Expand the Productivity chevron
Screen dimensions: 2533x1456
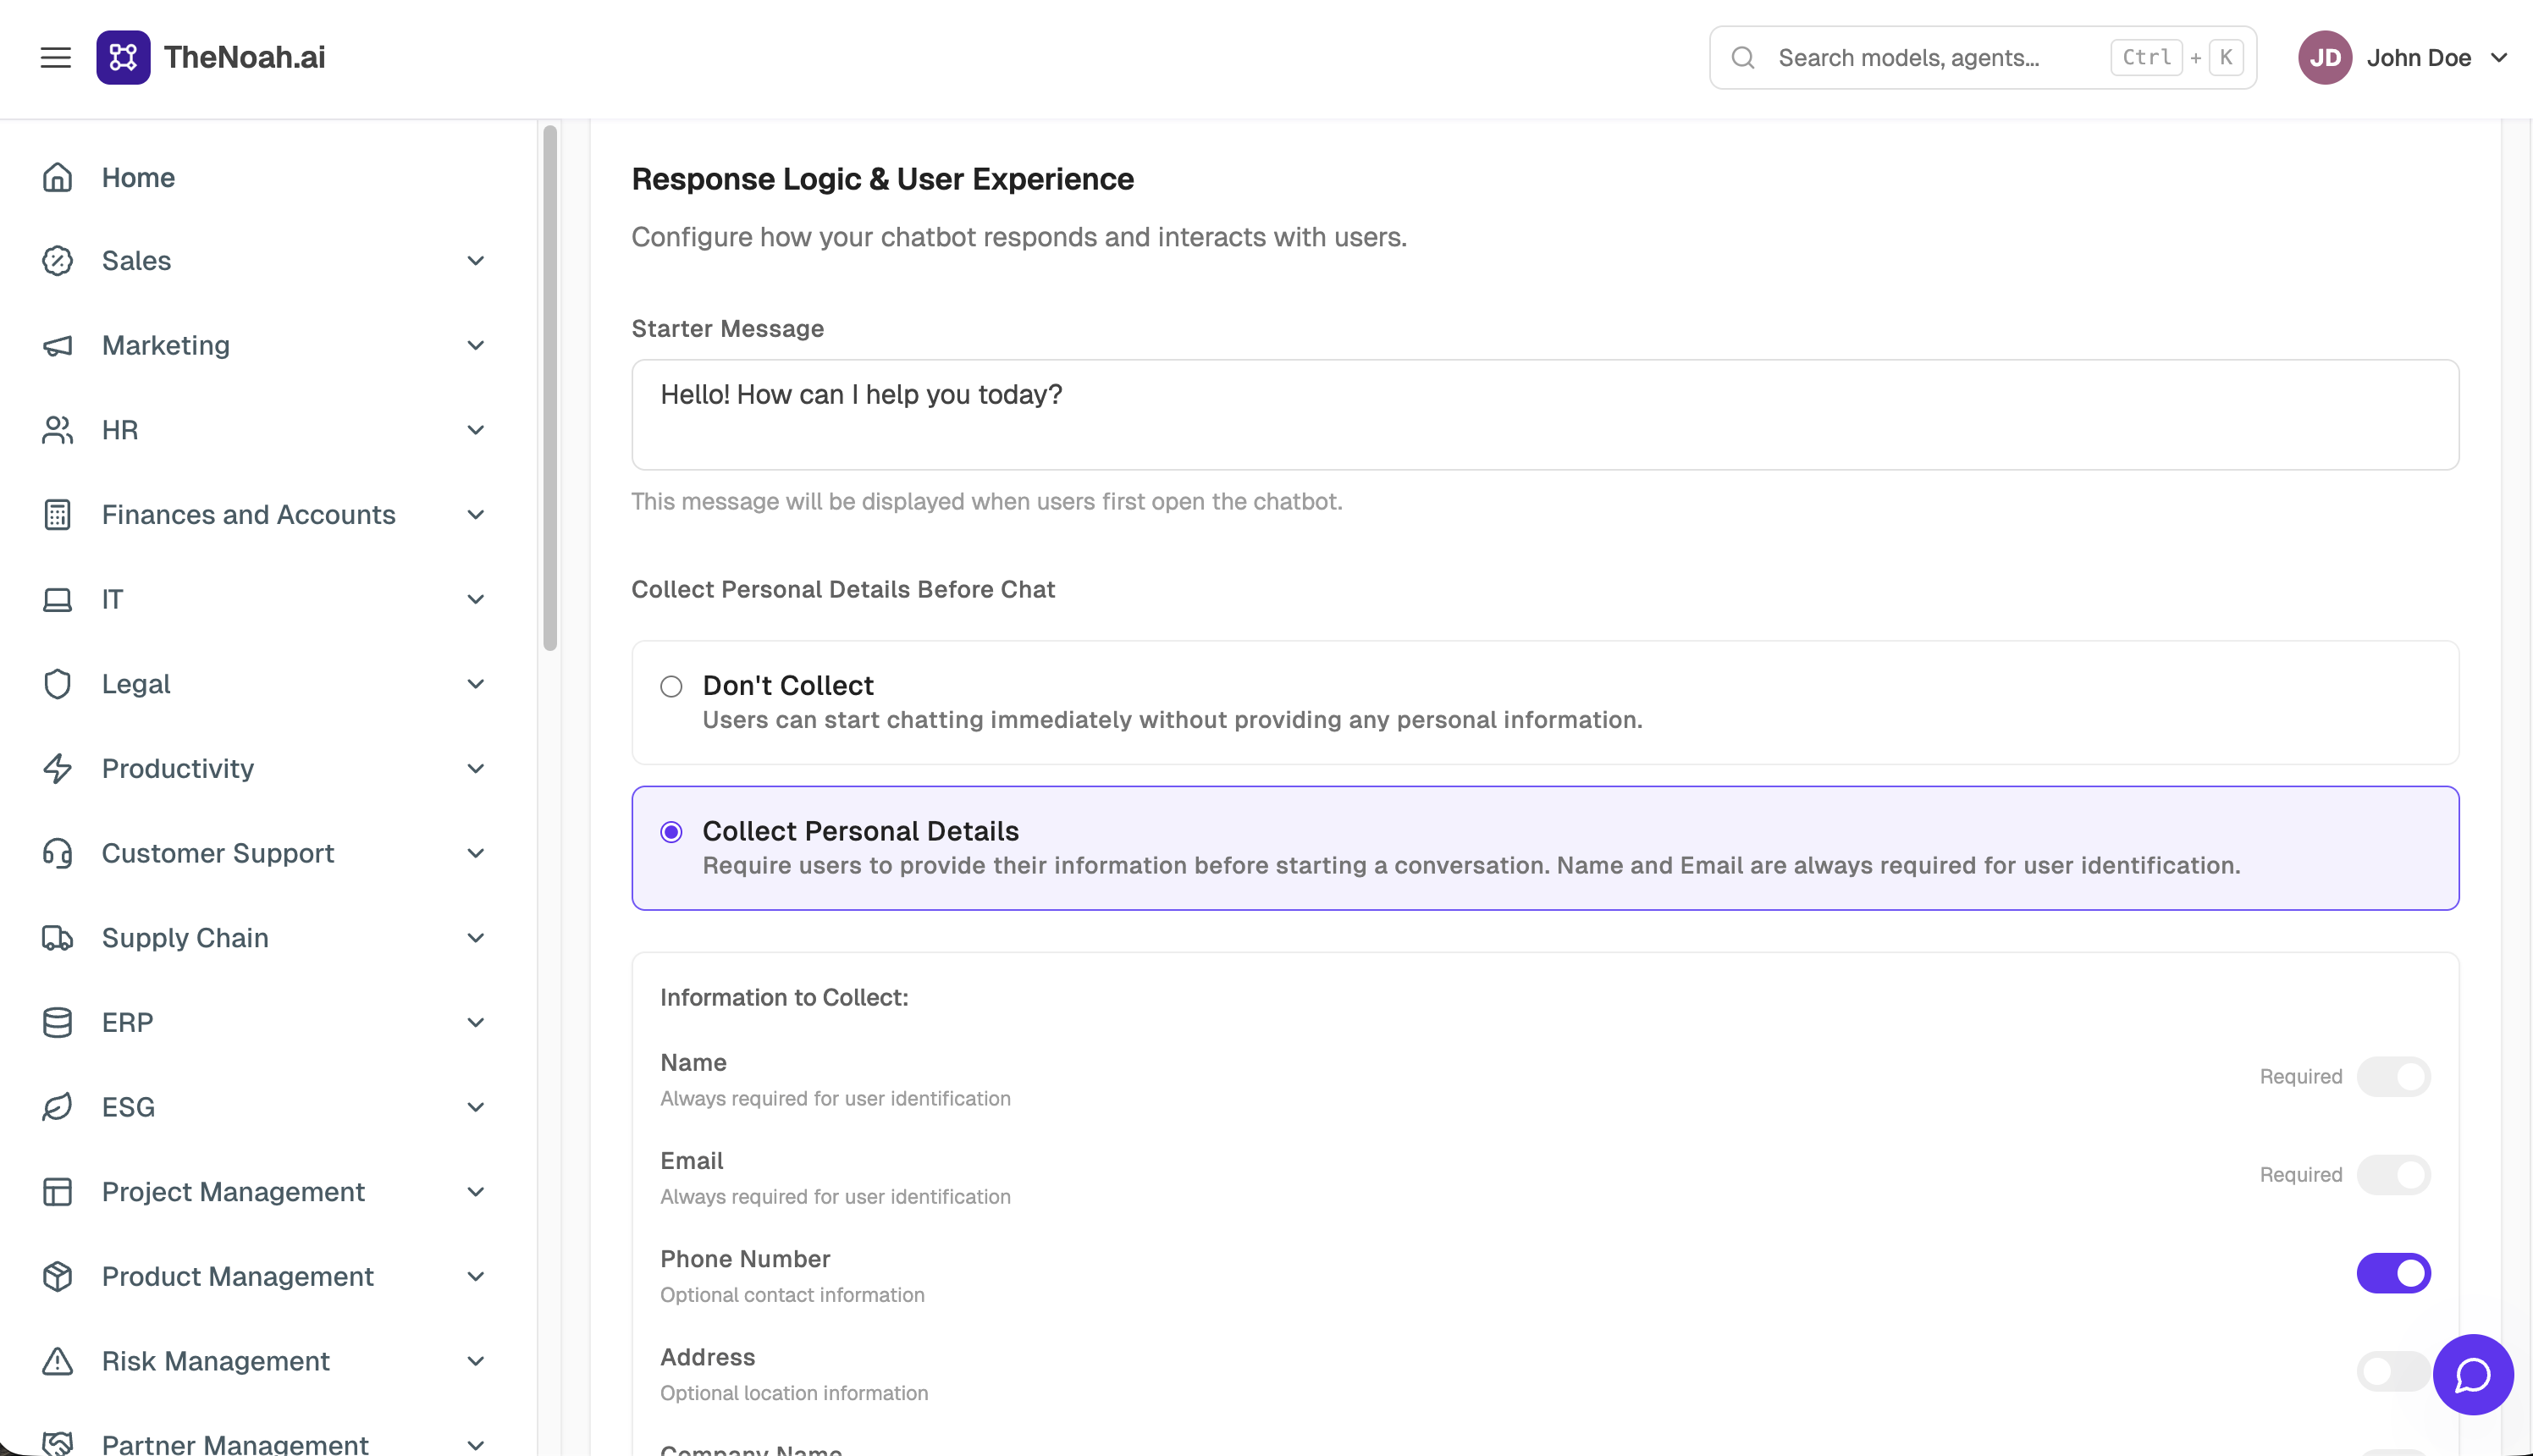tap(476, 769)
